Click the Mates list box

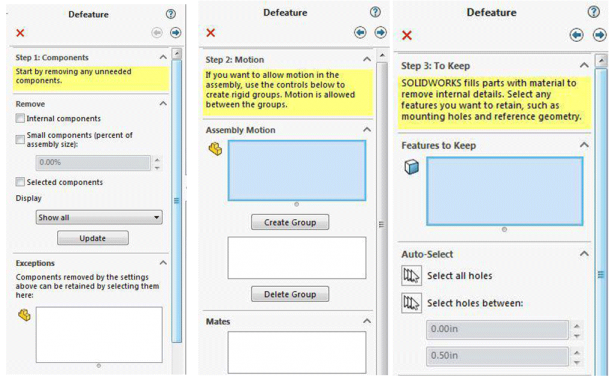297,352
